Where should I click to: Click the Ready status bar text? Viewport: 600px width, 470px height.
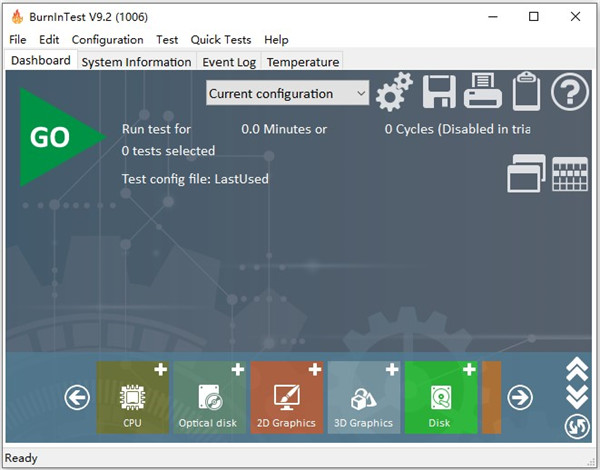tap(21, 458)
